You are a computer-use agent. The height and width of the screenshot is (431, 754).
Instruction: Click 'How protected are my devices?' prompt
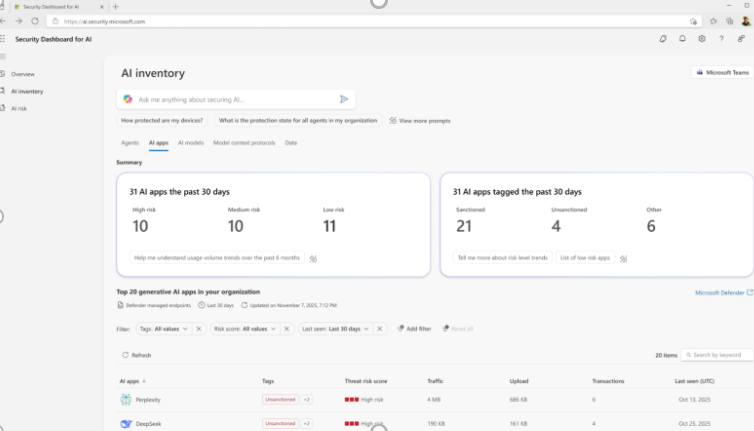point(162,120)
